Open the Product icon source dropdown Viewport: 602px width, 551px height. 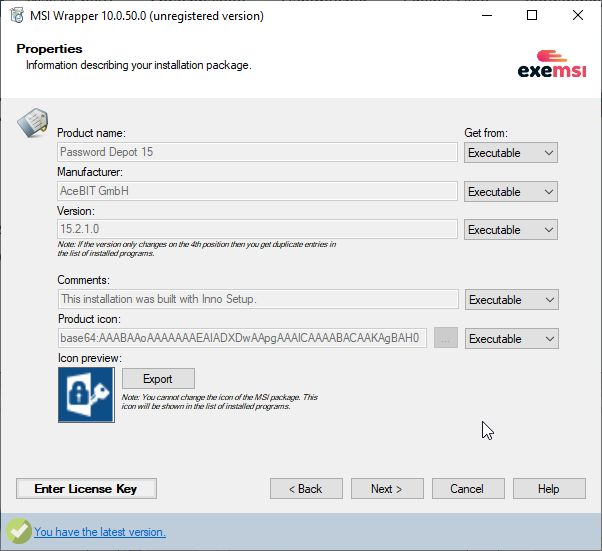[511, 339]
